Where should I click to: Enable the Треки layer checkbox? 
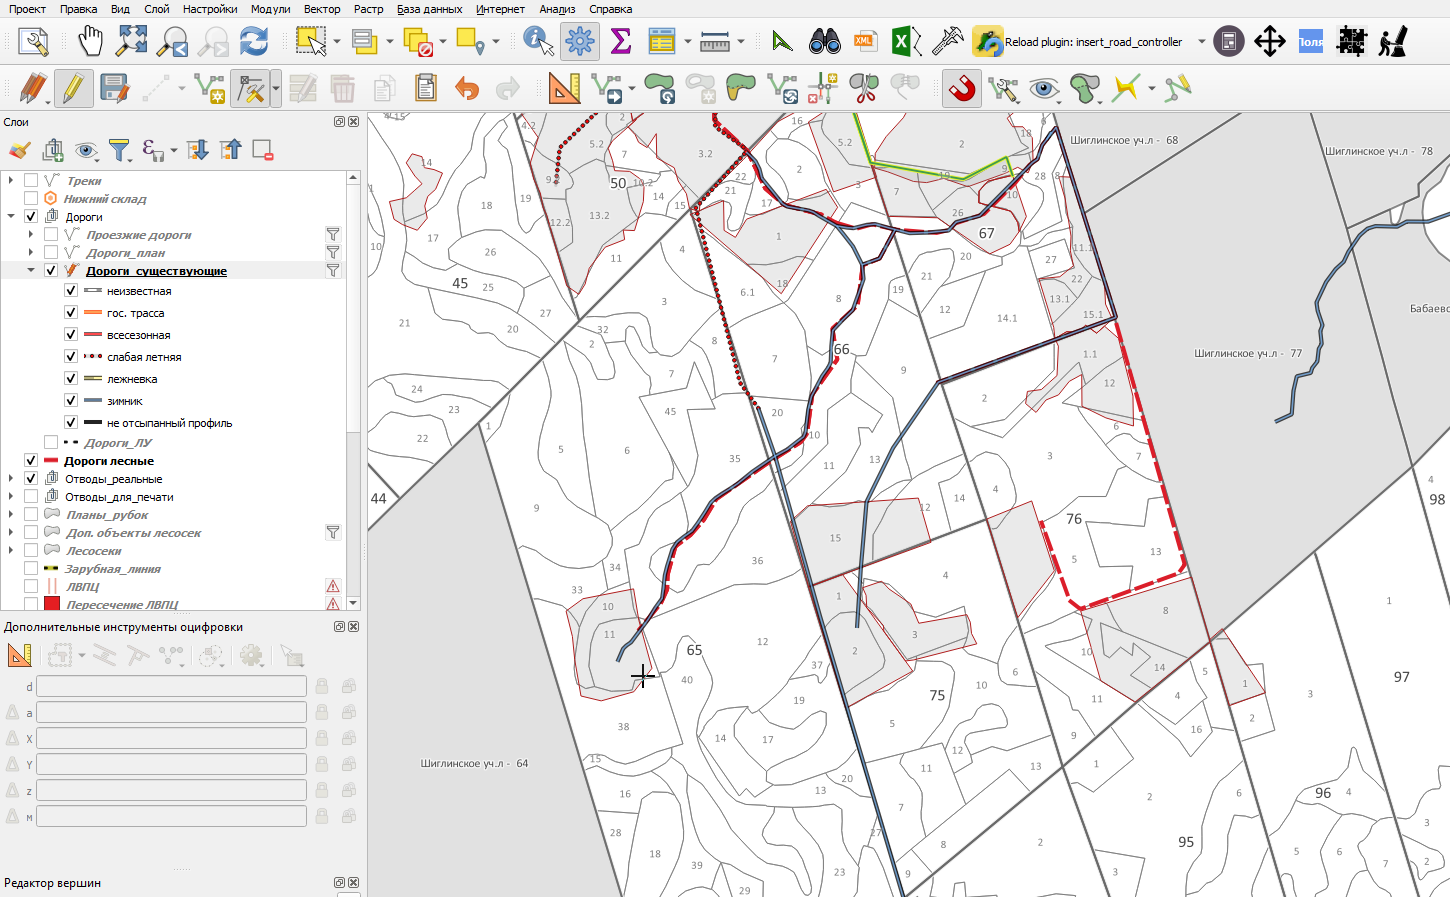click(x=31, y=181)
